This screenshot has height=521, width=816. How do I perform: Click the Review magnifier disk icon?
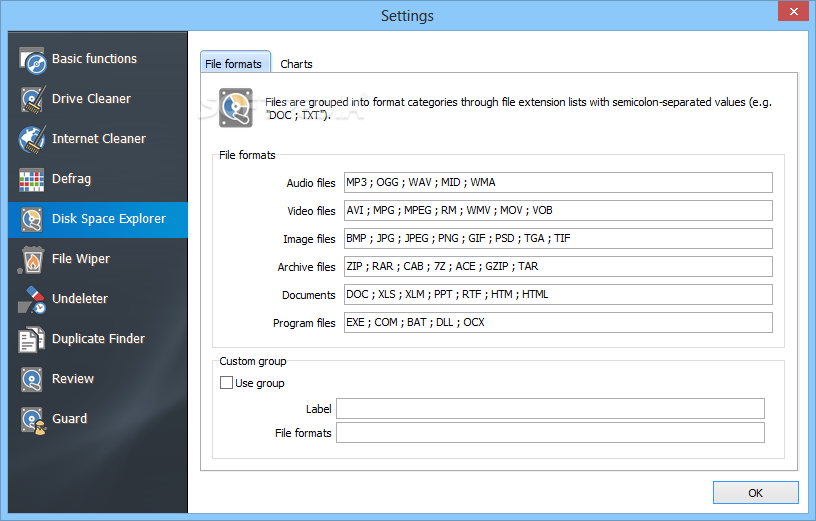32,379
